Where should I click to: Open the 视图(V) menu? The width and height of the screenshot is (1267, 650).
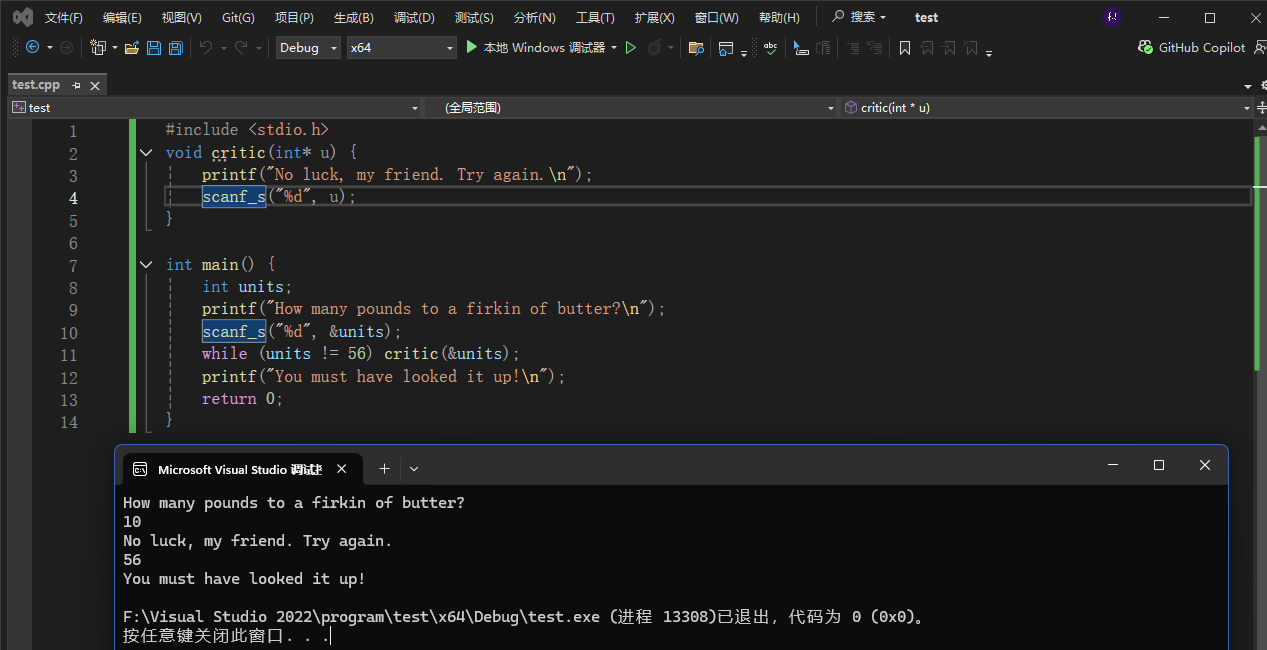[x=181, y=17]
